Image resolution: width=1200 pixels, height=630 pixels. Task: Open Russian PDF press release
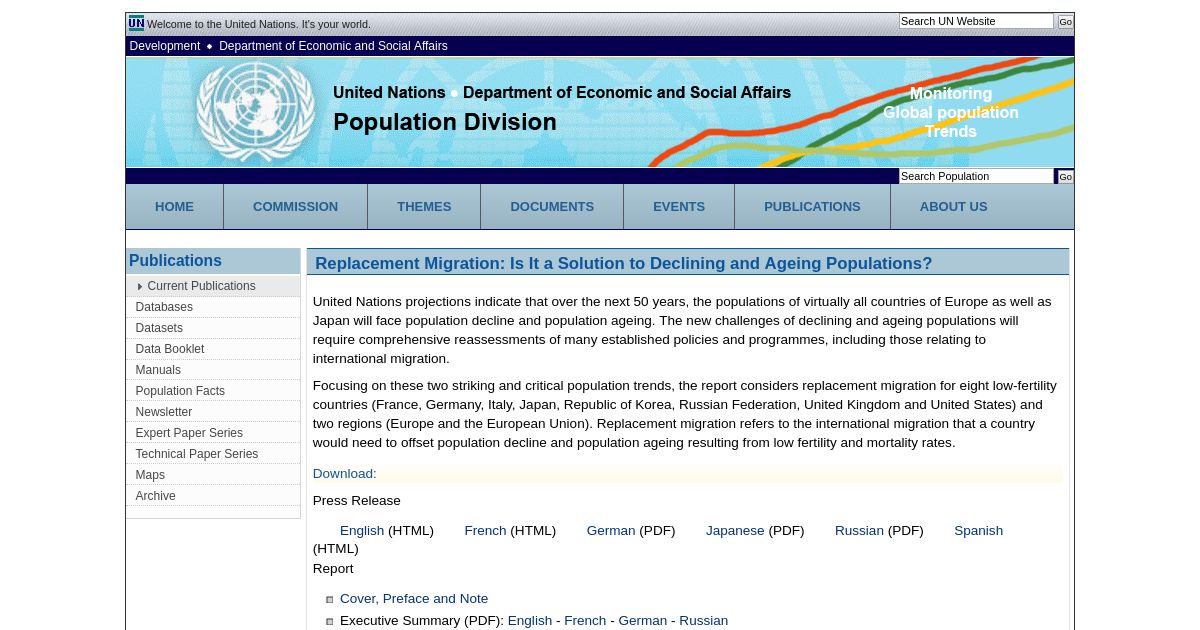859,531
